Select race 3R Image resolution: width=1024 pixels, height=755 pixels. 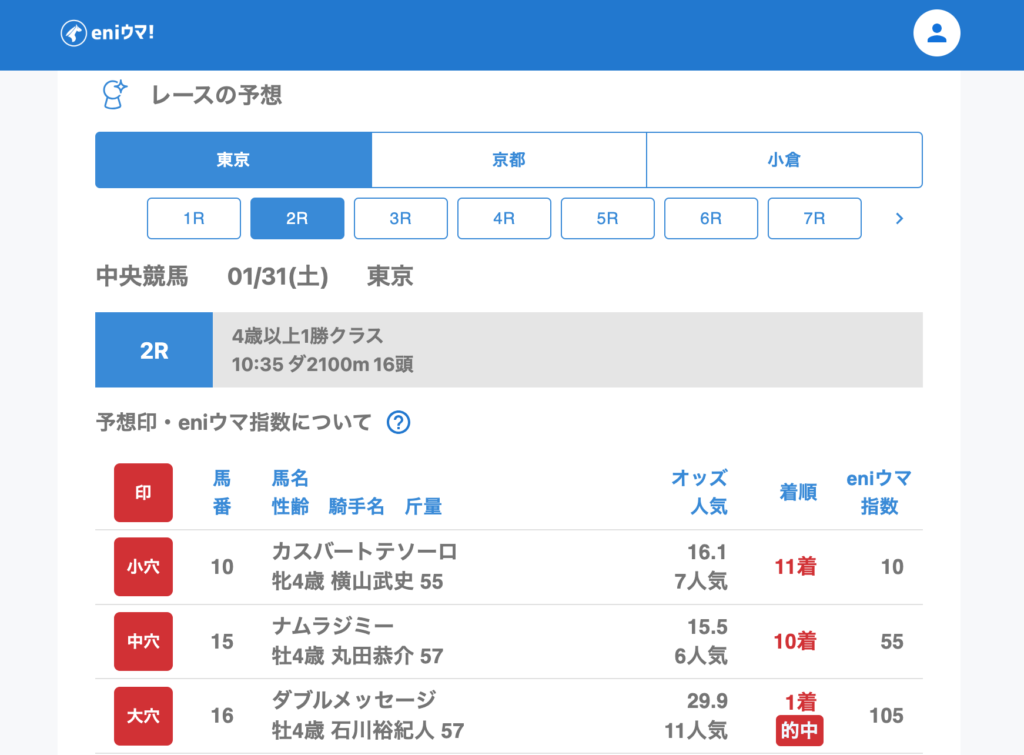(x=400, y=218)
